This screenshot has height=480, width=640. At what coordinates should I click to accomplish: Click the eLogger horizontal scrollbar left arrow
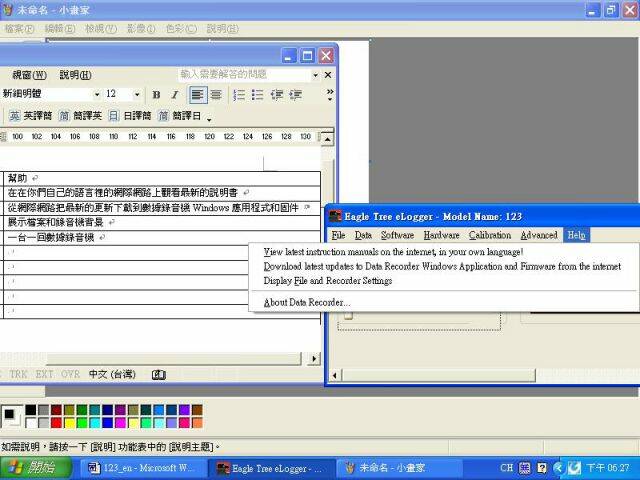click(335, 375)
